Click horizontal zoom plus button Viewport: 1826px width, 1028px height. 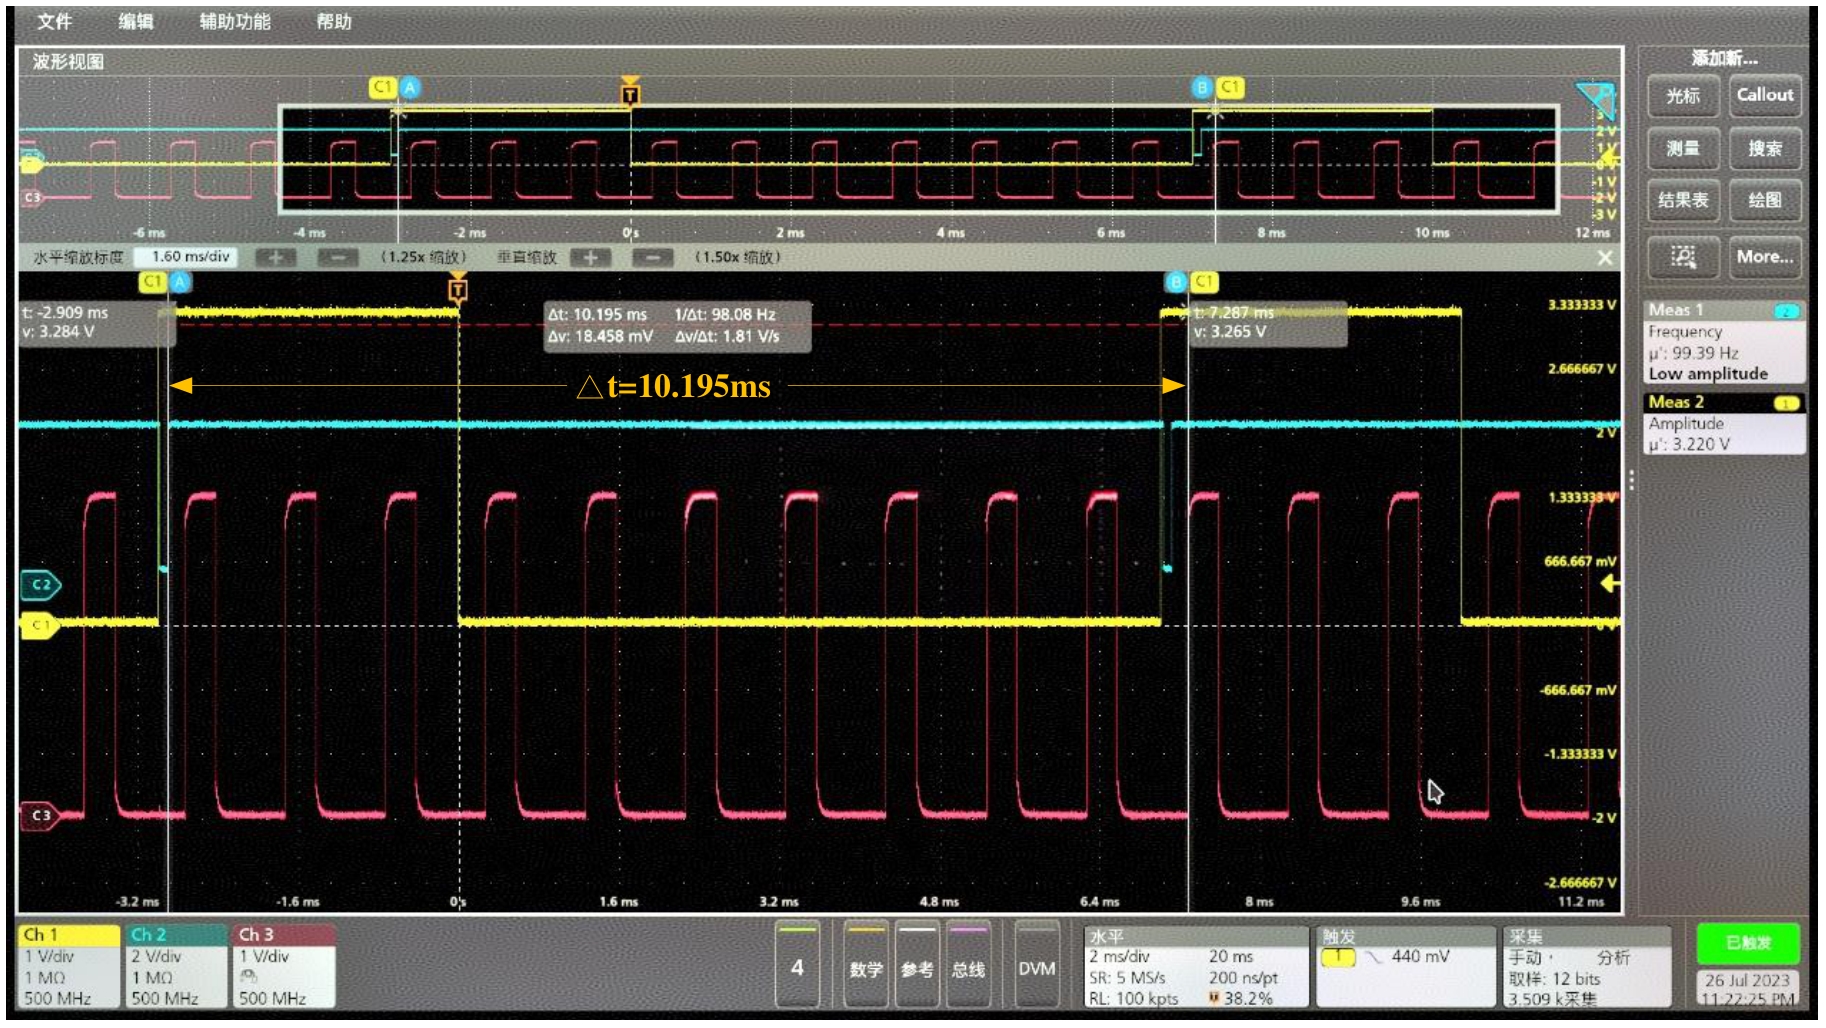(275, 258)
